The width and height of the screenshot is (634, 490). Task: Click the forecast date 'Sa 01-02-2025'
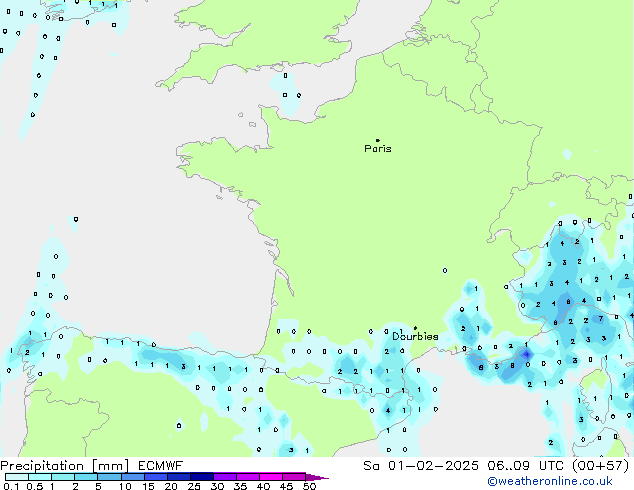tap(421, 466)
